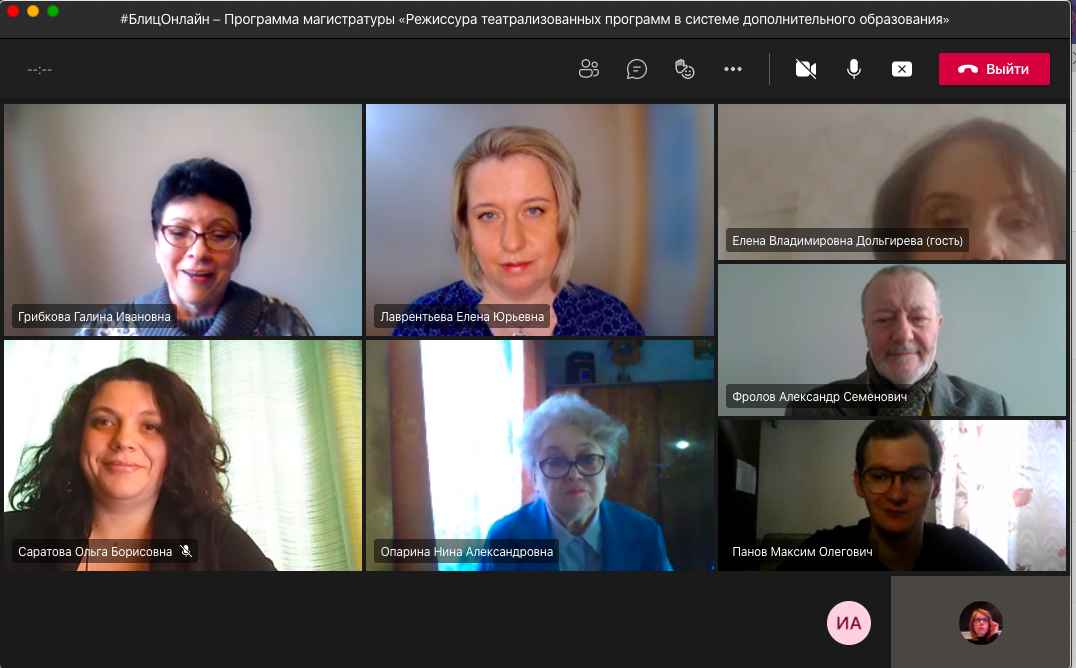Image resolution: width=1076 pixels, height=668 pixels.
Task: Click your self-view thumbnail preview
Action: tap(980, 622)
